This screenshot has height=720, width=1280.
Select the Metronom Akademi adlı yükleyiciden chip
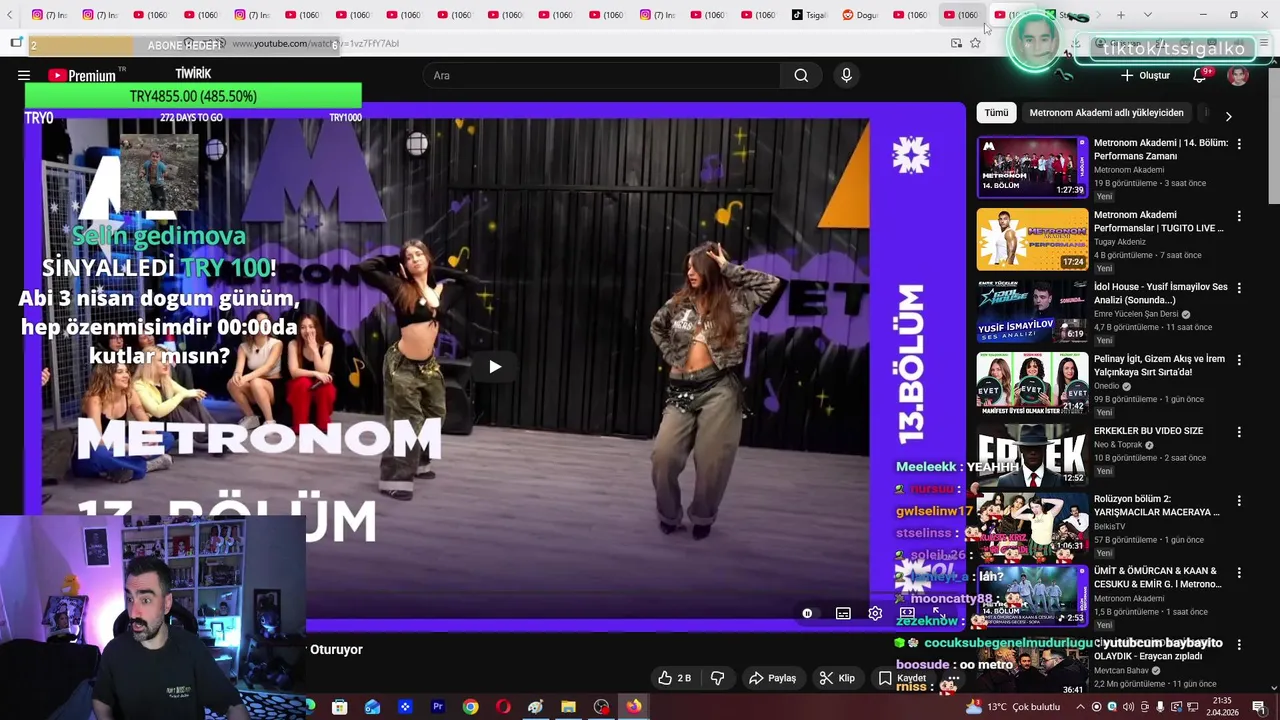[1106, 113]
